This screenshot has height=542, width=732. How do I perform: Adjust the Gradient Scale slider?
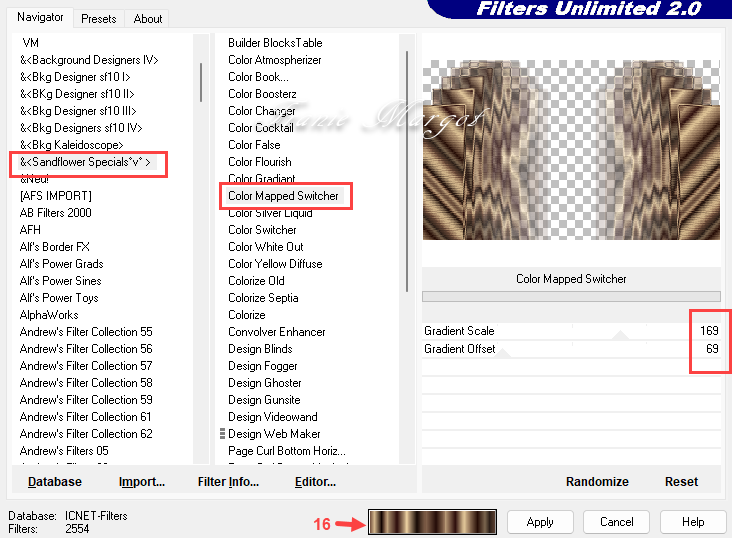(x=570, y=331)
